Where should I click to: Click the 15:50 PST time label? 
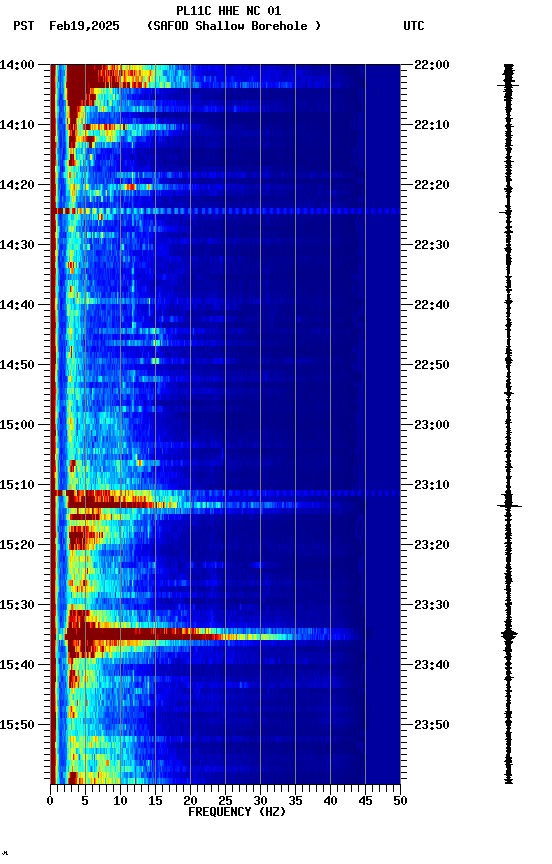[17, 725]
